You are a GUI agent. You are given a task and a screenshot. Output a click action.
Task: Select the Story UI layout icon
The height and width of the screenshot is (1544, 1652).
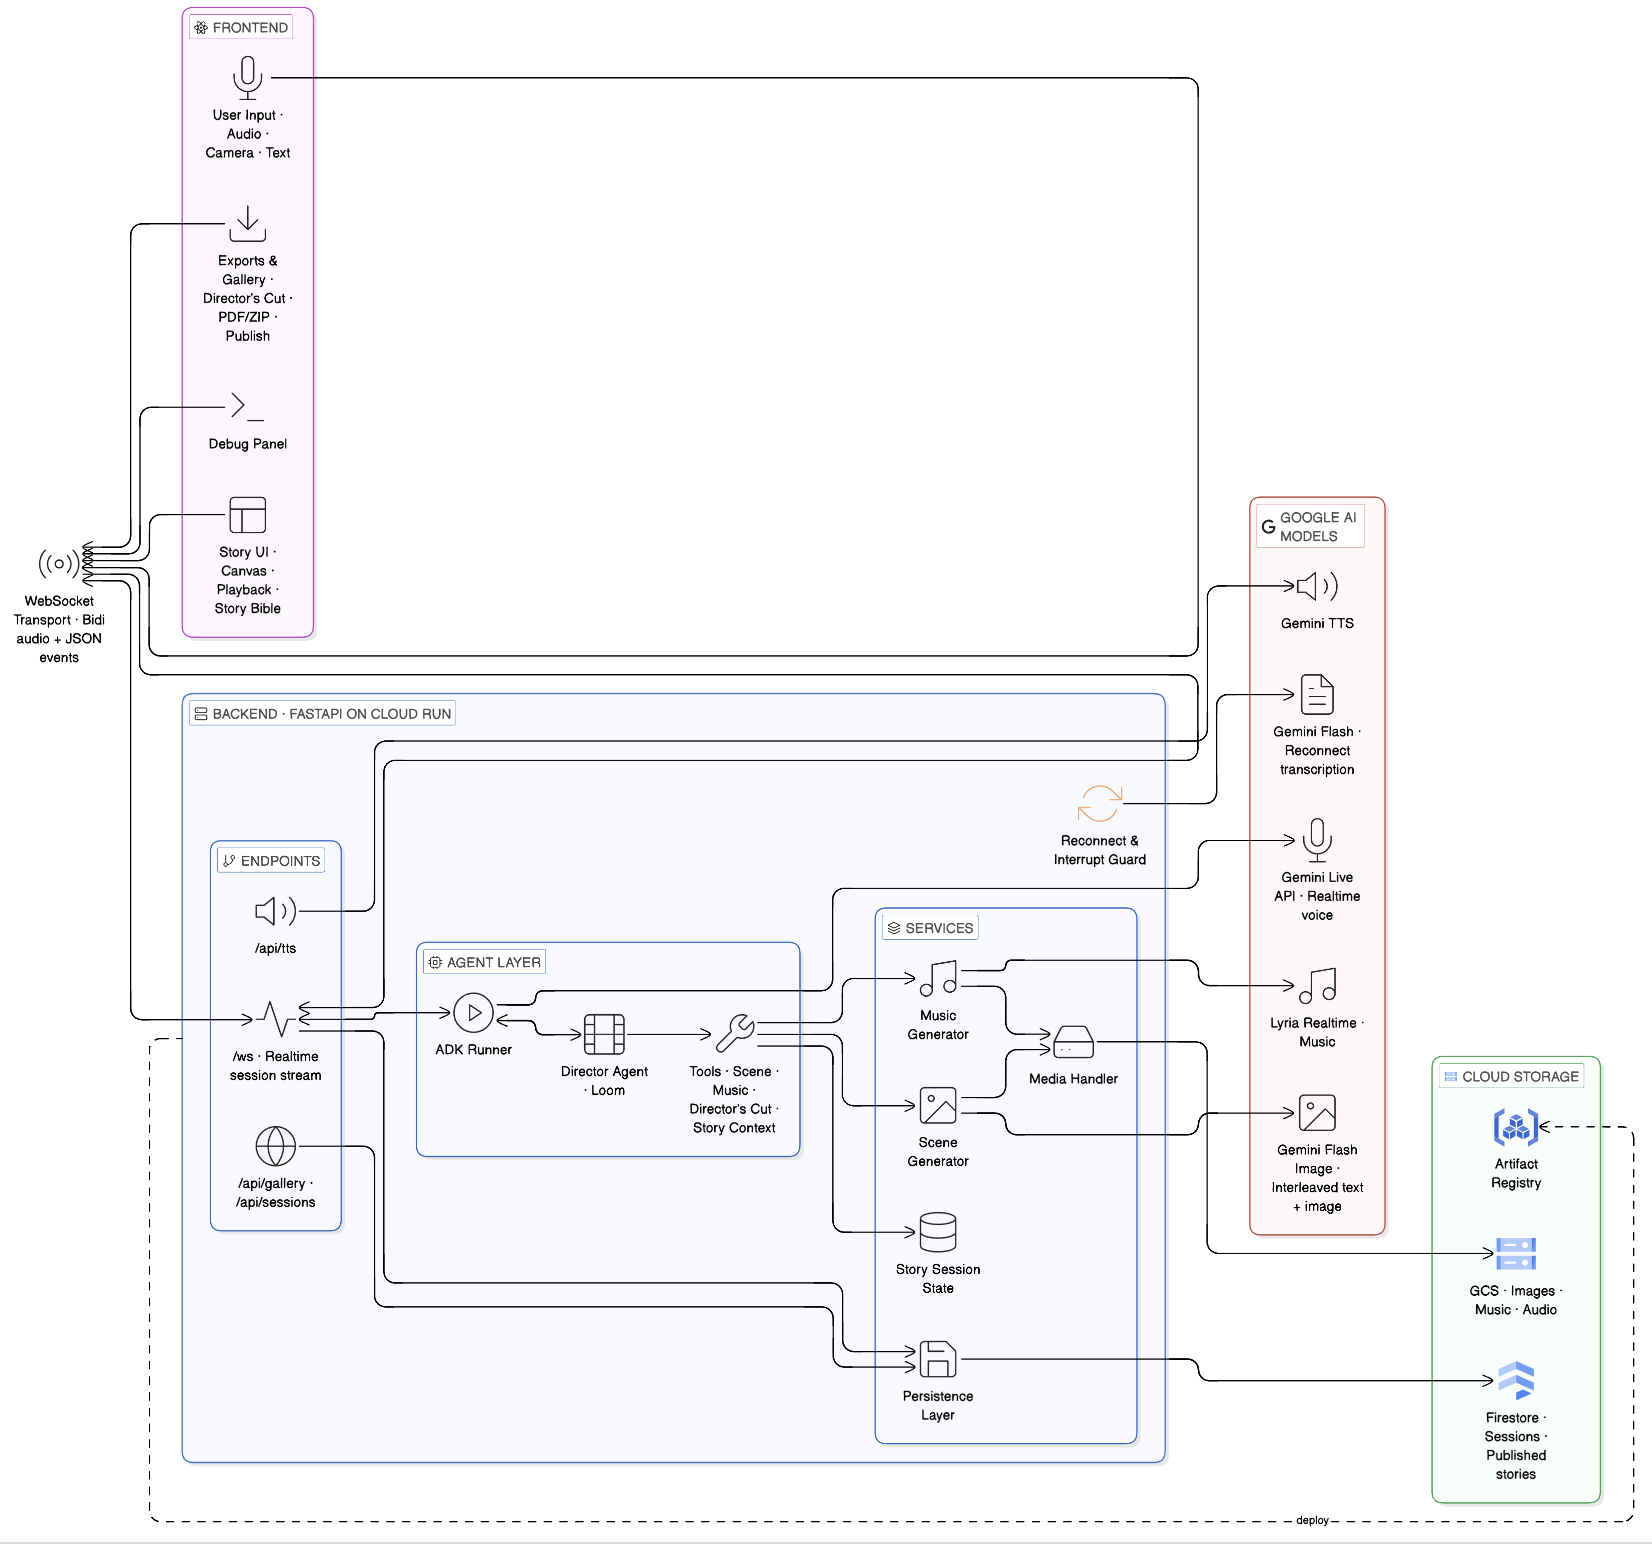[247, 515]
